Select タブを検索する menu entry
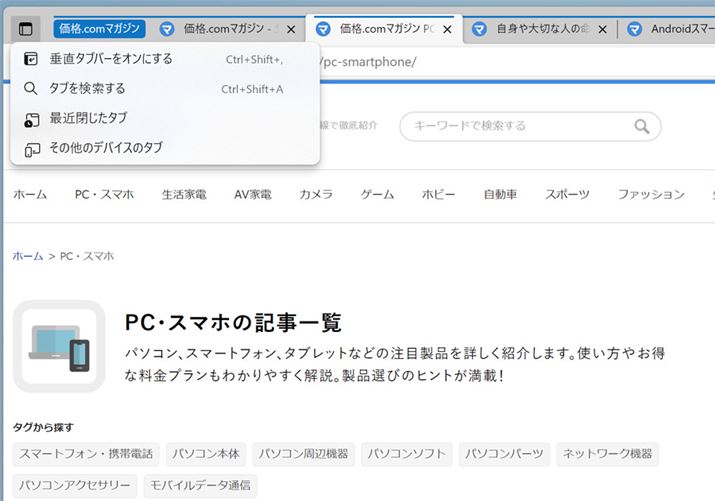This screenshot has width=715, height=501. [88, 89]
